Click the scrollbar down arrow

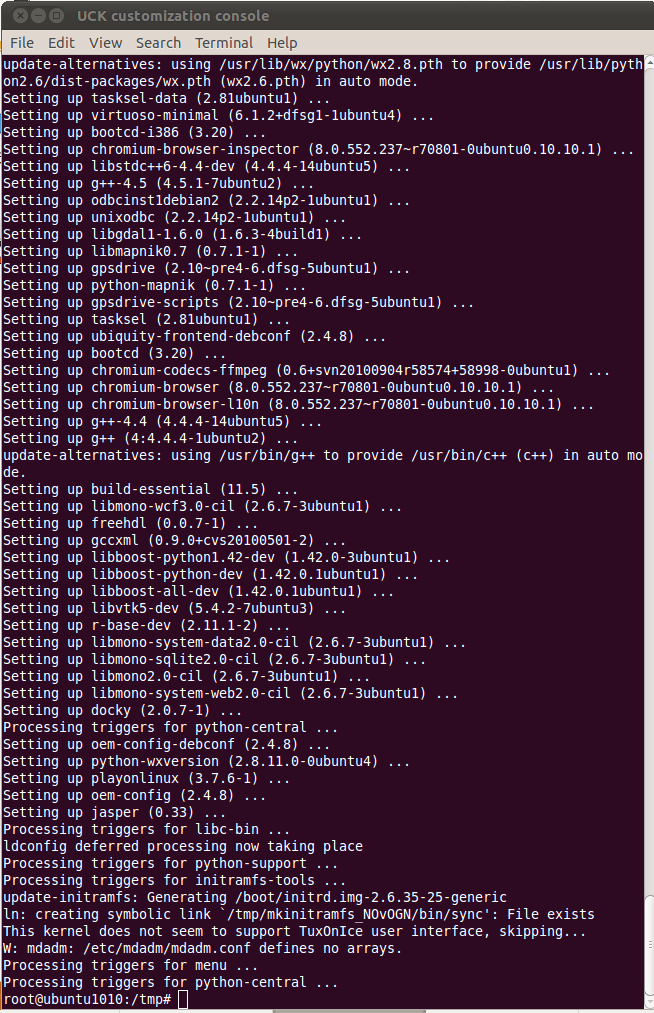(x=649, y=1003)
